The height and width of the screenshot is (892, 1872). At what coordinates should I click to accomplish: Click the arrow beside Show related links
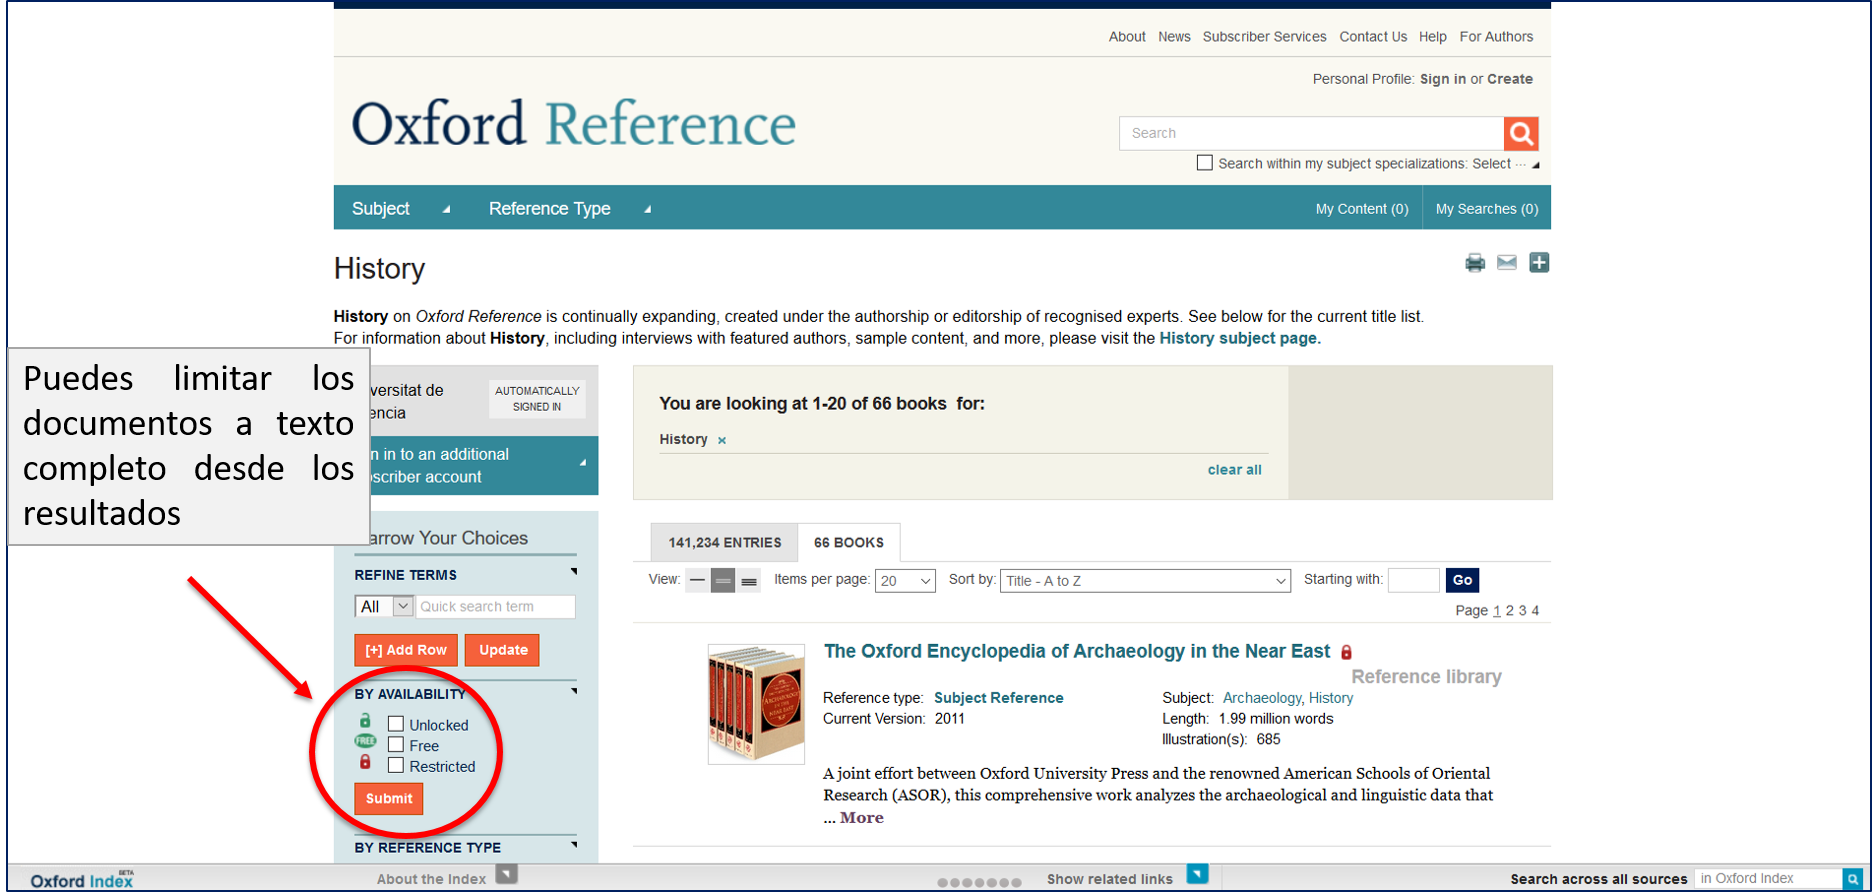pos(1197,874)
